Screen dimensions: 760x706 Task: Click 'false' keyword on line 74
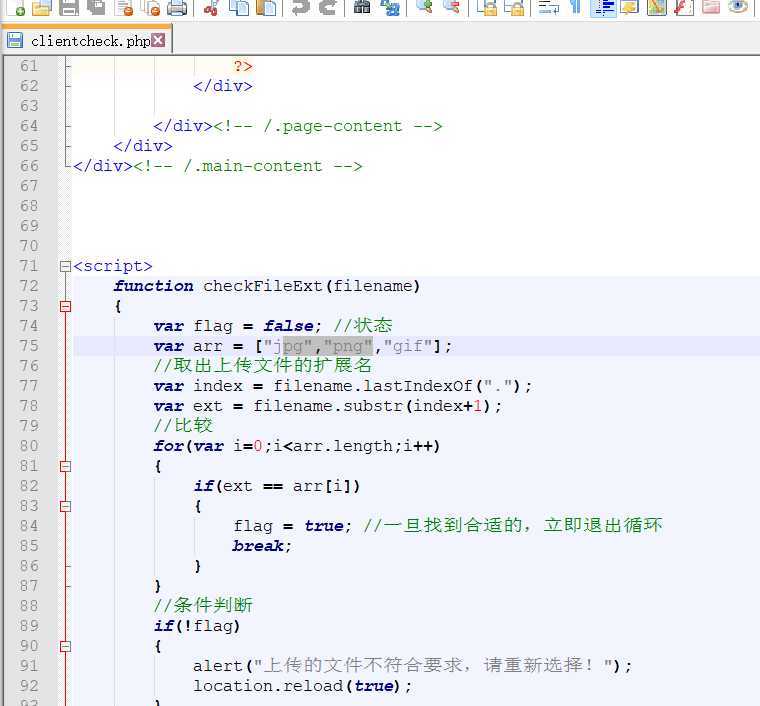click(x=289, y=326)
